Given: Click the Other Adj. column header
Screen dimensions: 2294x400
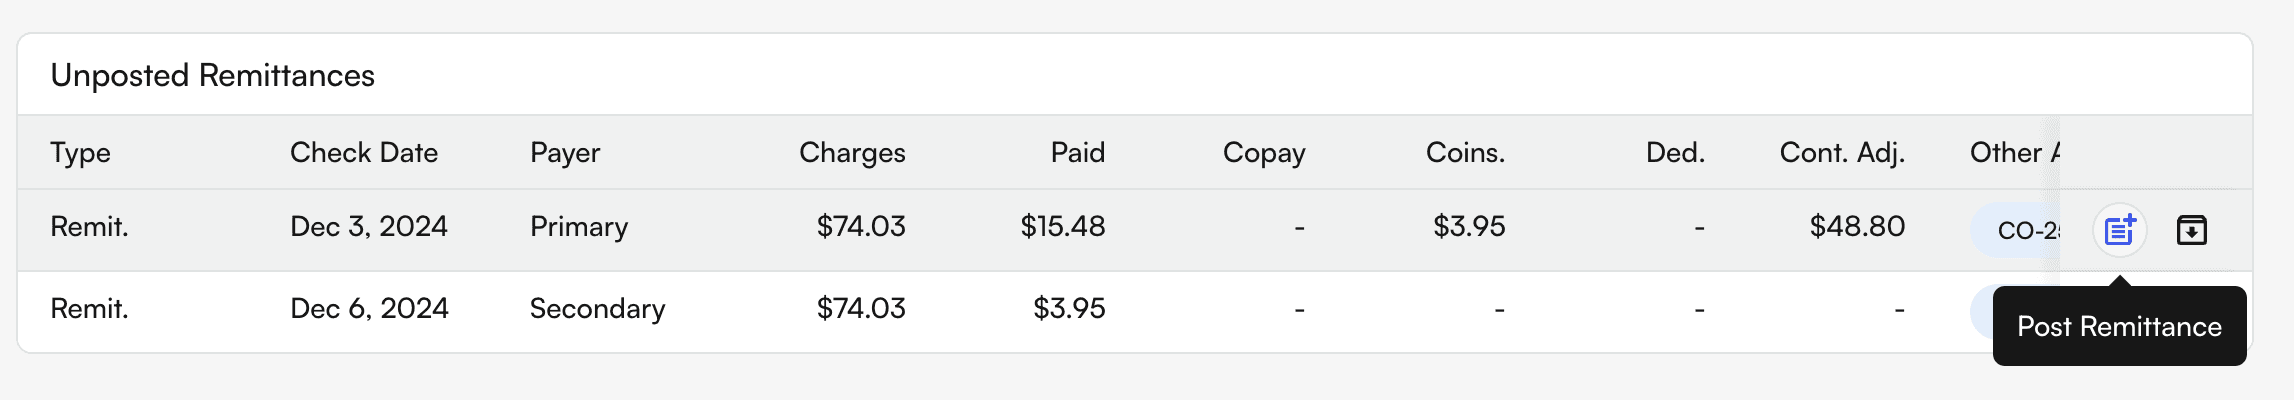Looking at the screenshot, I should pyautogui.click(x=2012, y=152).
